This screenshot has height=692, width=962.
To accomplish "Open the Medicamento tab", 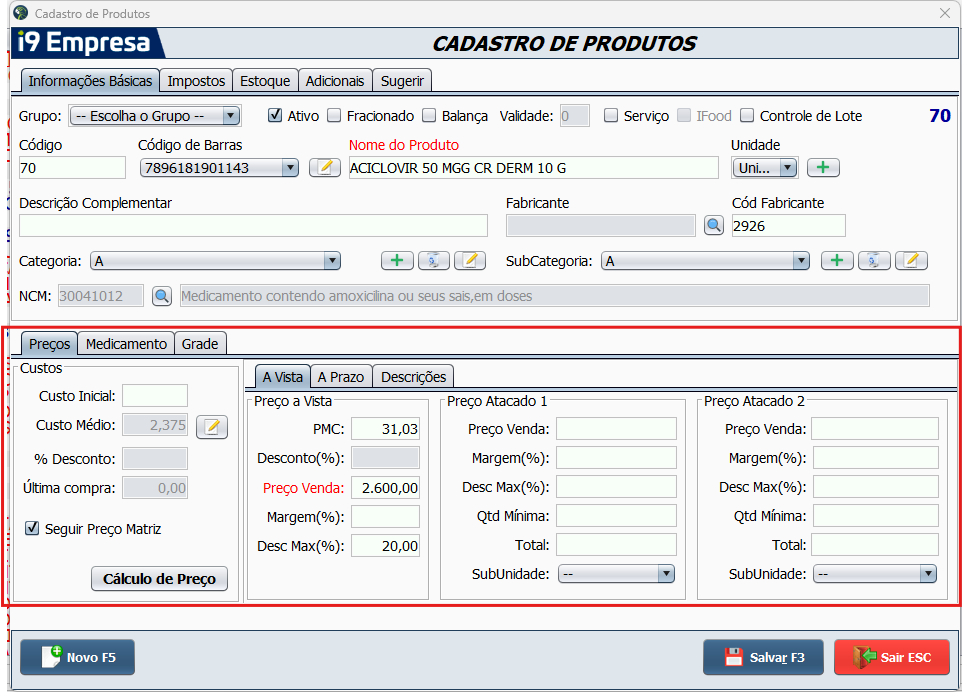I will click(x=126, y=344).
